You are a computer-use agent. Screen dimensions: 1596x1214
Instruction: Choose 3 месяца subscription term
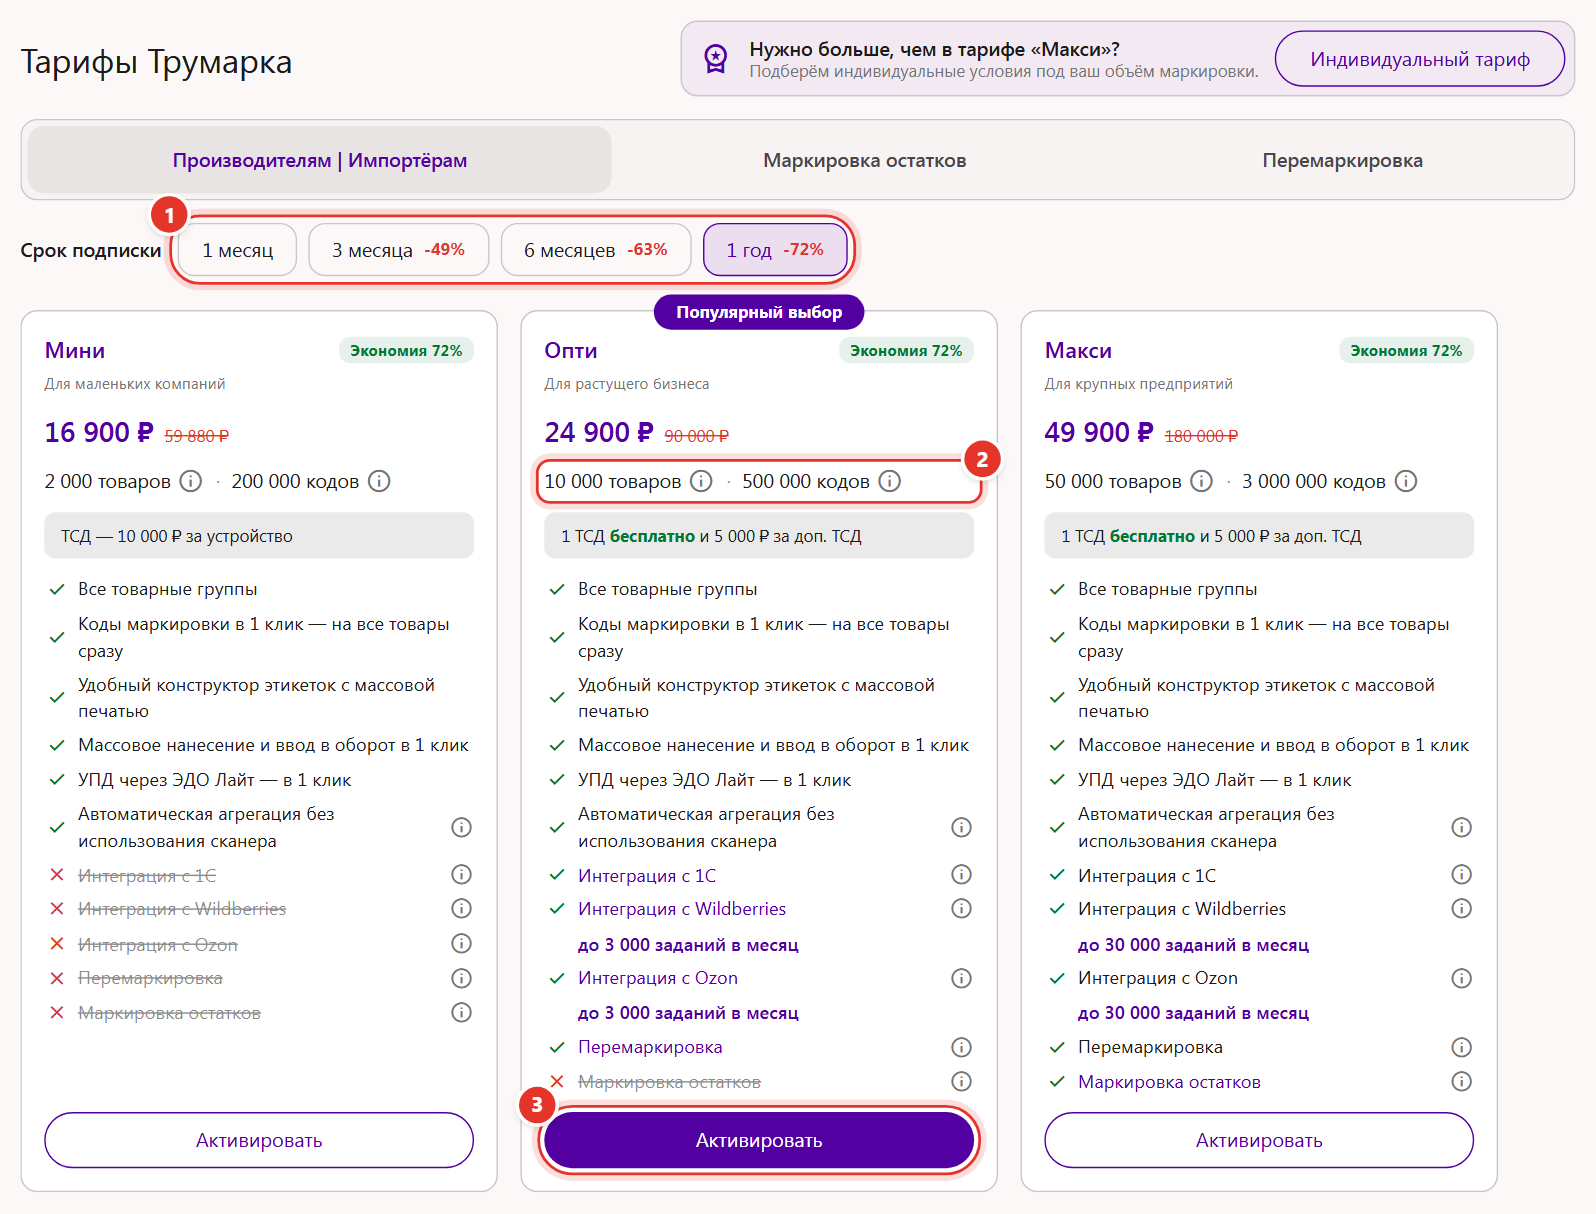pos(398,250)
